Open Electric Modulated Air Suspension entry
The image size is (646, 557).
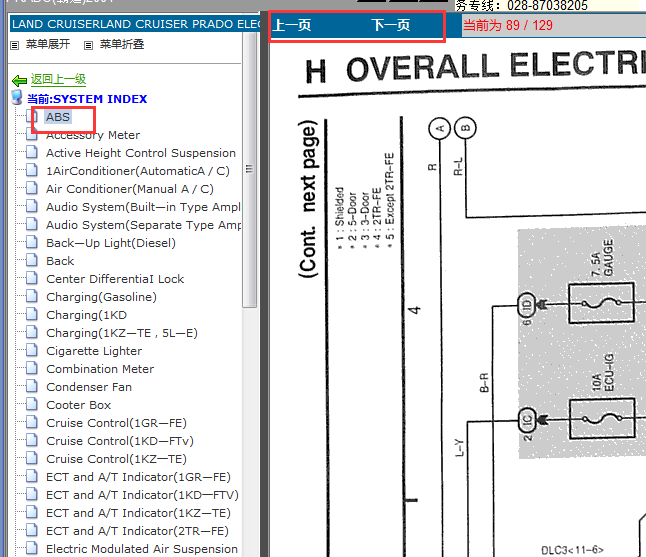click(x=142, y=549)
